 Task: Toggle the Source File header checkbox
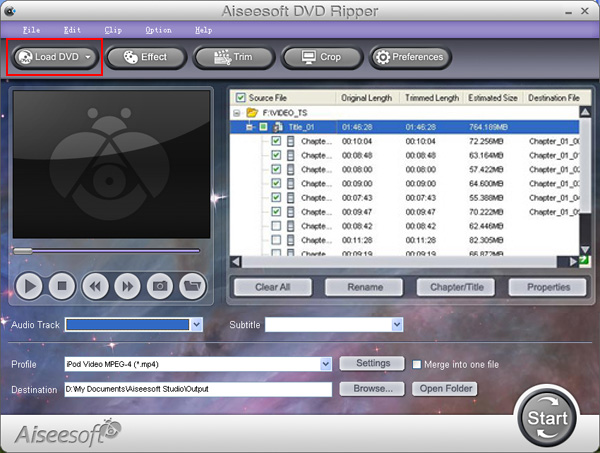(x=240, y=98)
